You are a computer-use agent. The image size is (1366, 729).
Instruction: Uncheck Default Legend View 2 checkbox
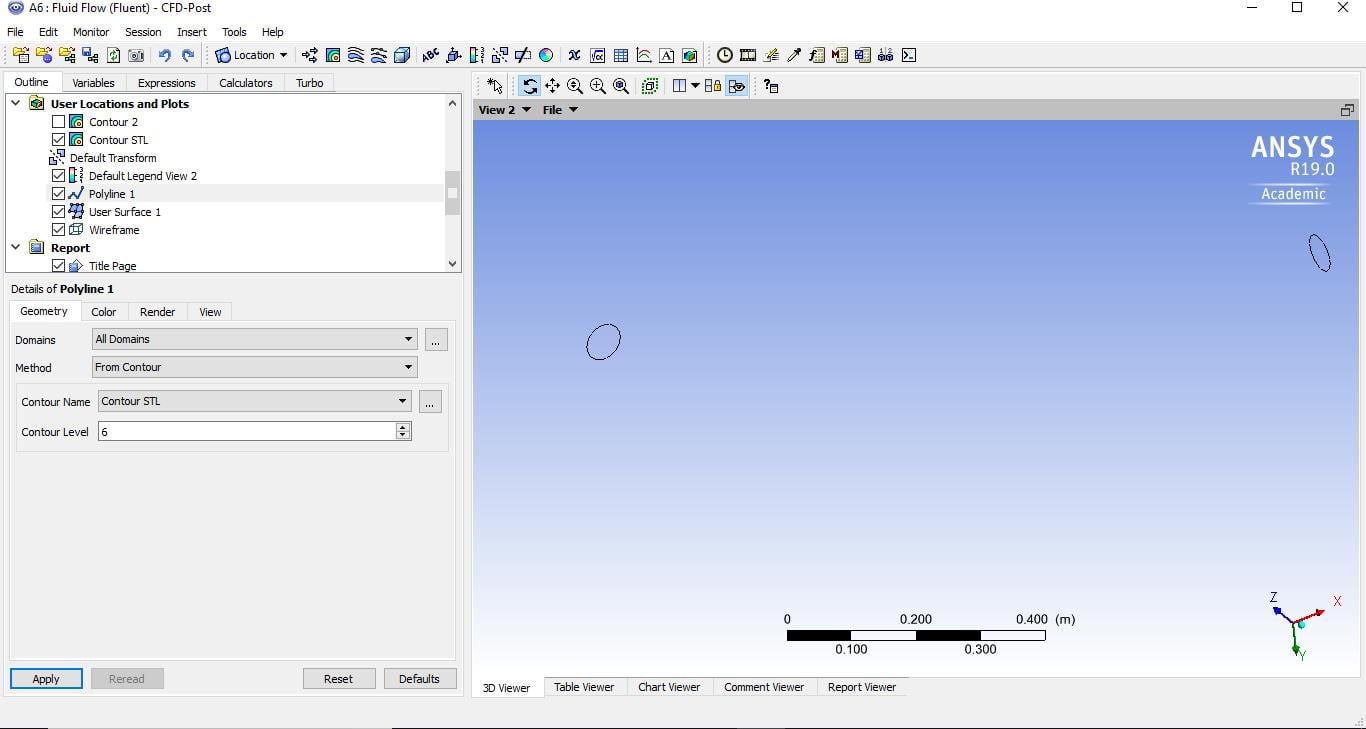click(58, 176)
